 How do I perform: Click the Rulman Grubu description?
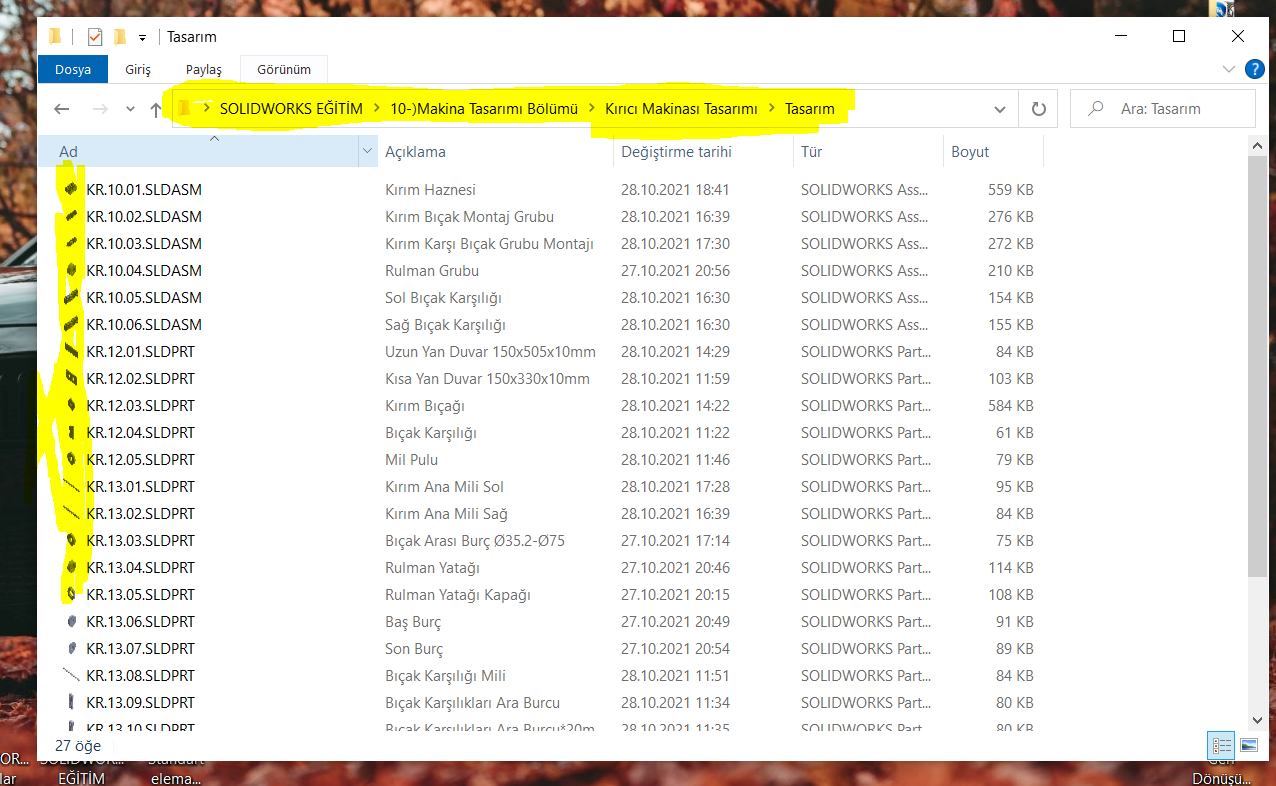432,270
